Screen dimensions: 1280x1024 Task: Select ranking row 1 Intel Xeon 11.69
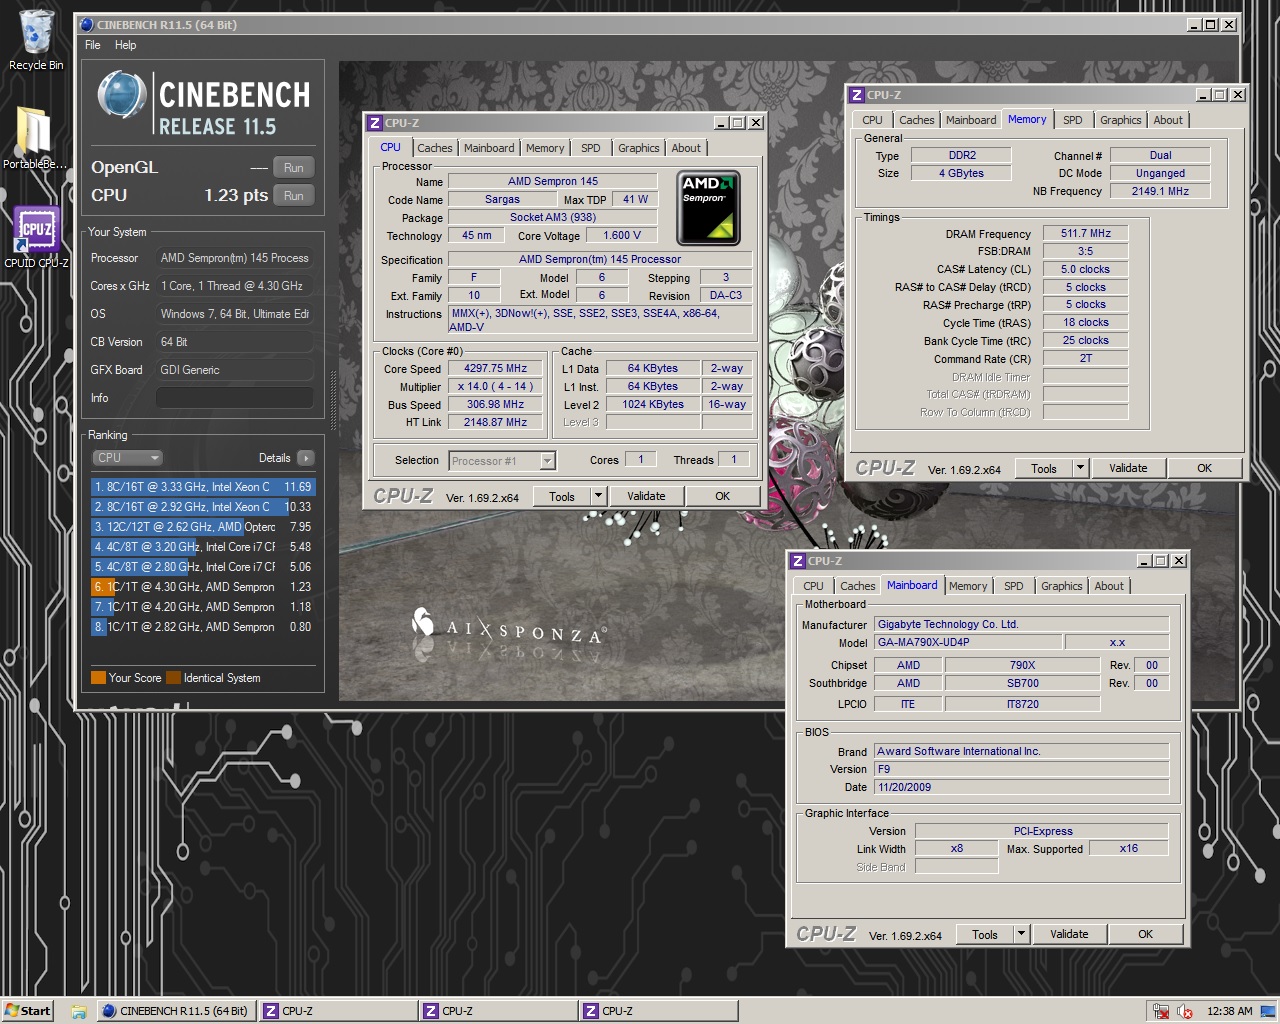[x=203, y=487]
